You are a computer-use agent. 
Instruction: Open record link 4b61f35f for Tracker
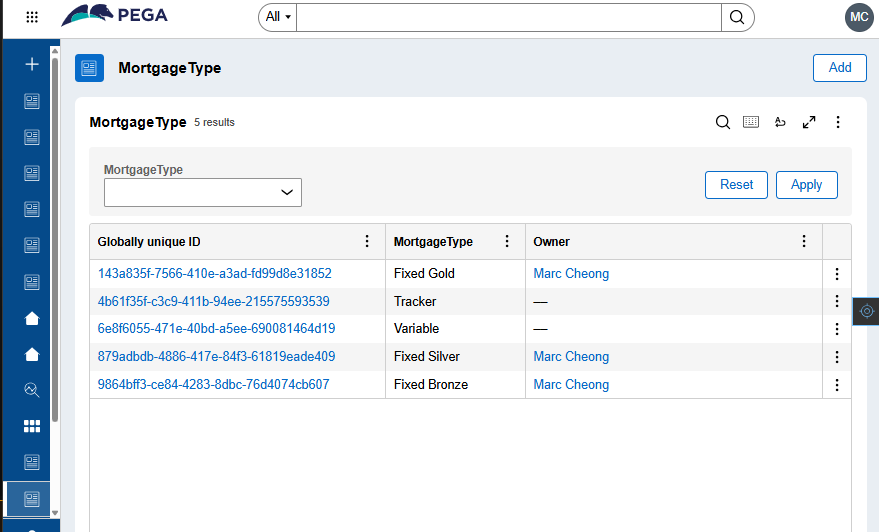pos(213,301)
